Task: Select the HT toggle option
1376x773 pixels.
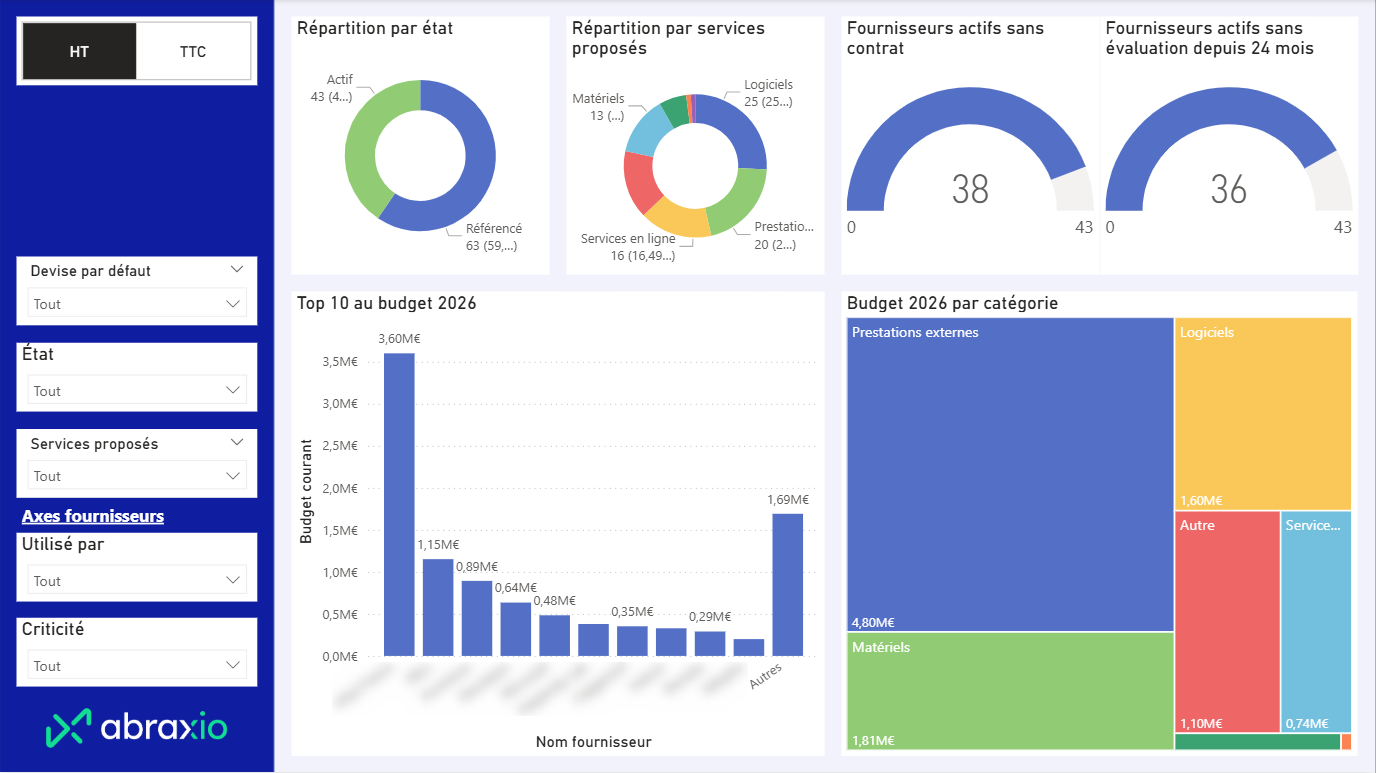Action: coord(79,52)
